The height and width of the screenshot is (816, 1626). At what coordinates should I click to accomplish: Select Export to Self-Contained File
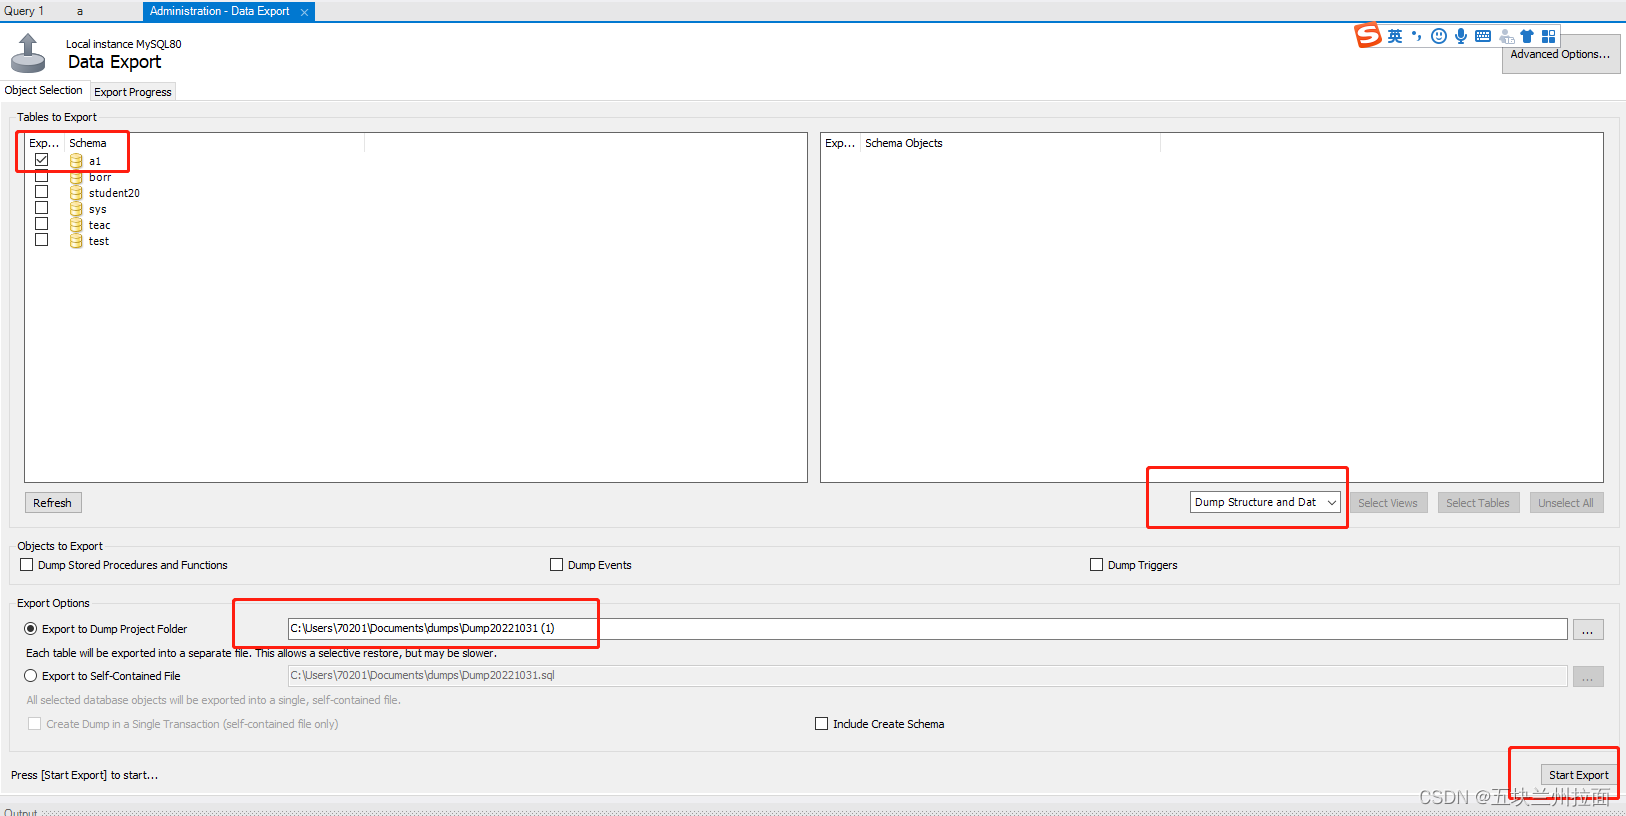[x=31, y=676]
